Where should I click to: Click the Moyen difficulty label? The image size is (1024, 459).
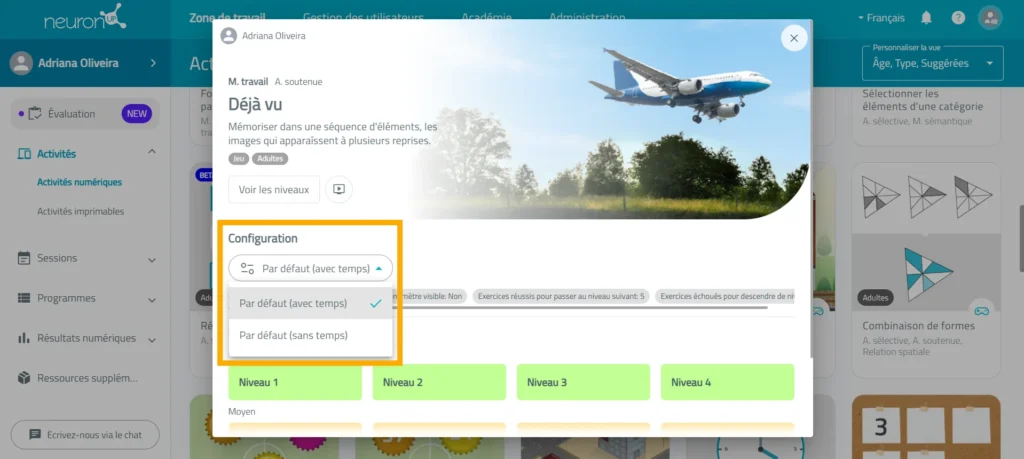coord(242,412)
